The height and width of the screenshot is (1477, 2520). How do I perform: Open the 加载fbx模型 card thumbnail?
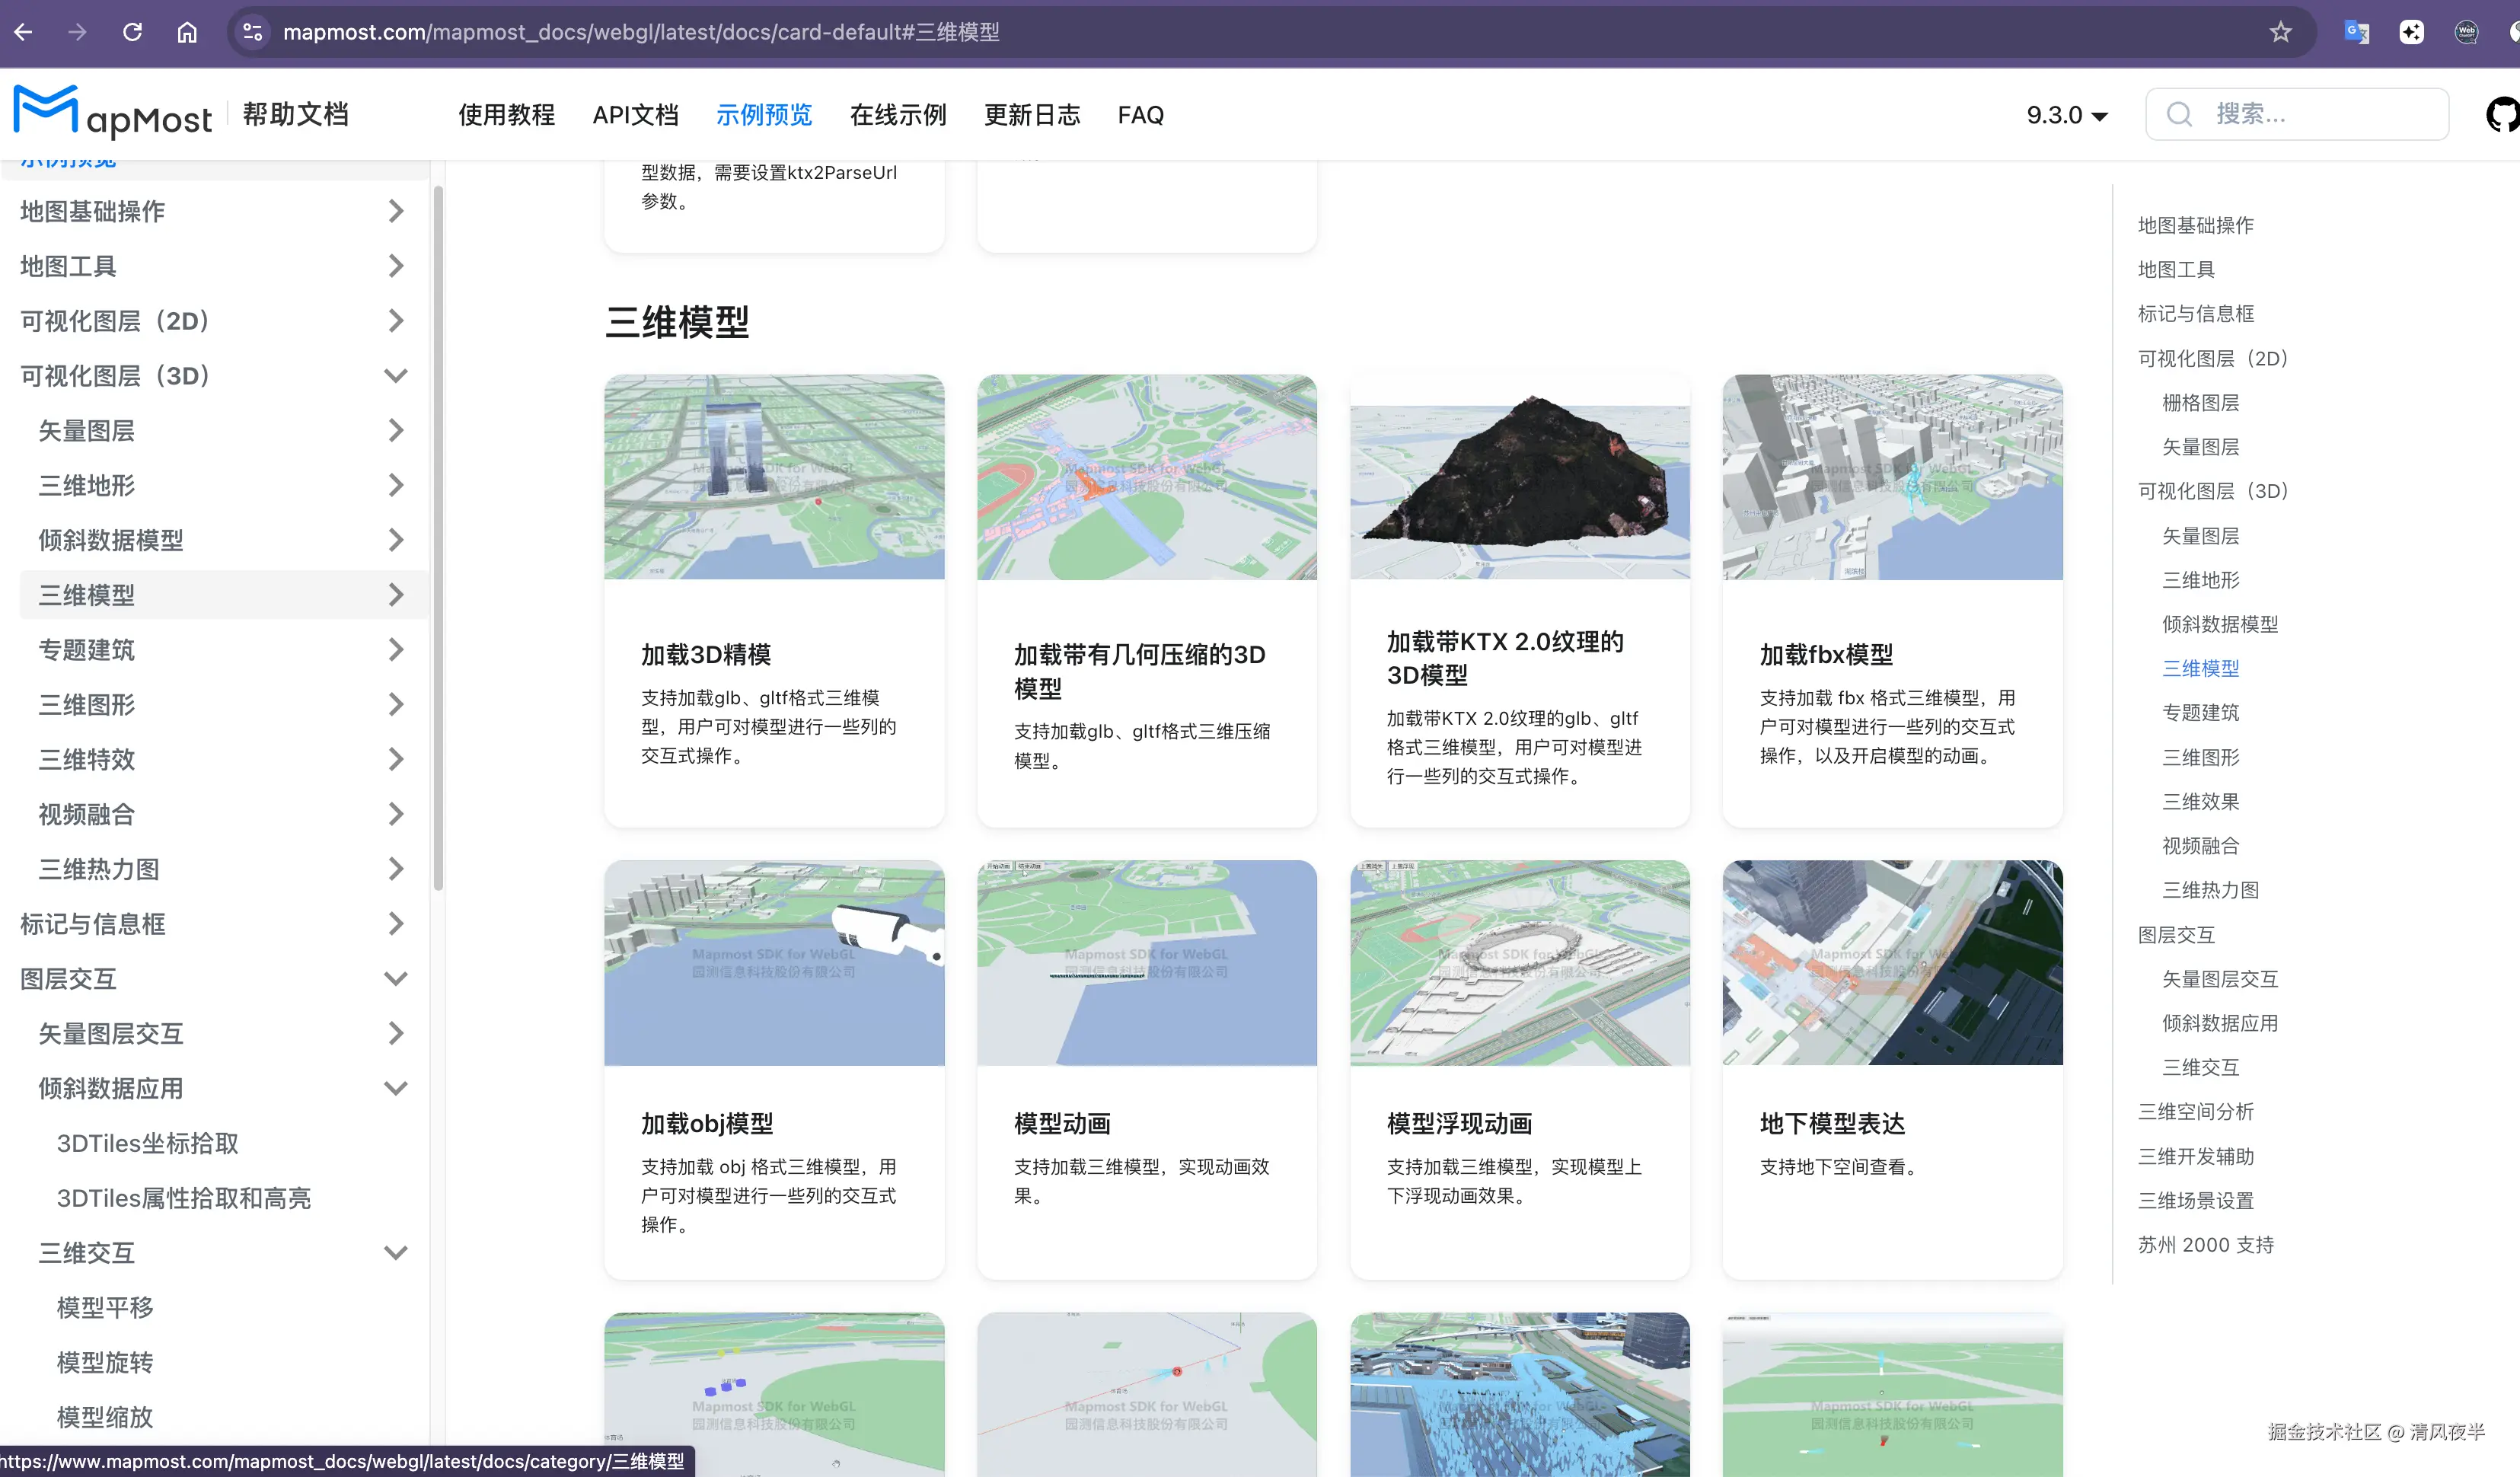1891,477
